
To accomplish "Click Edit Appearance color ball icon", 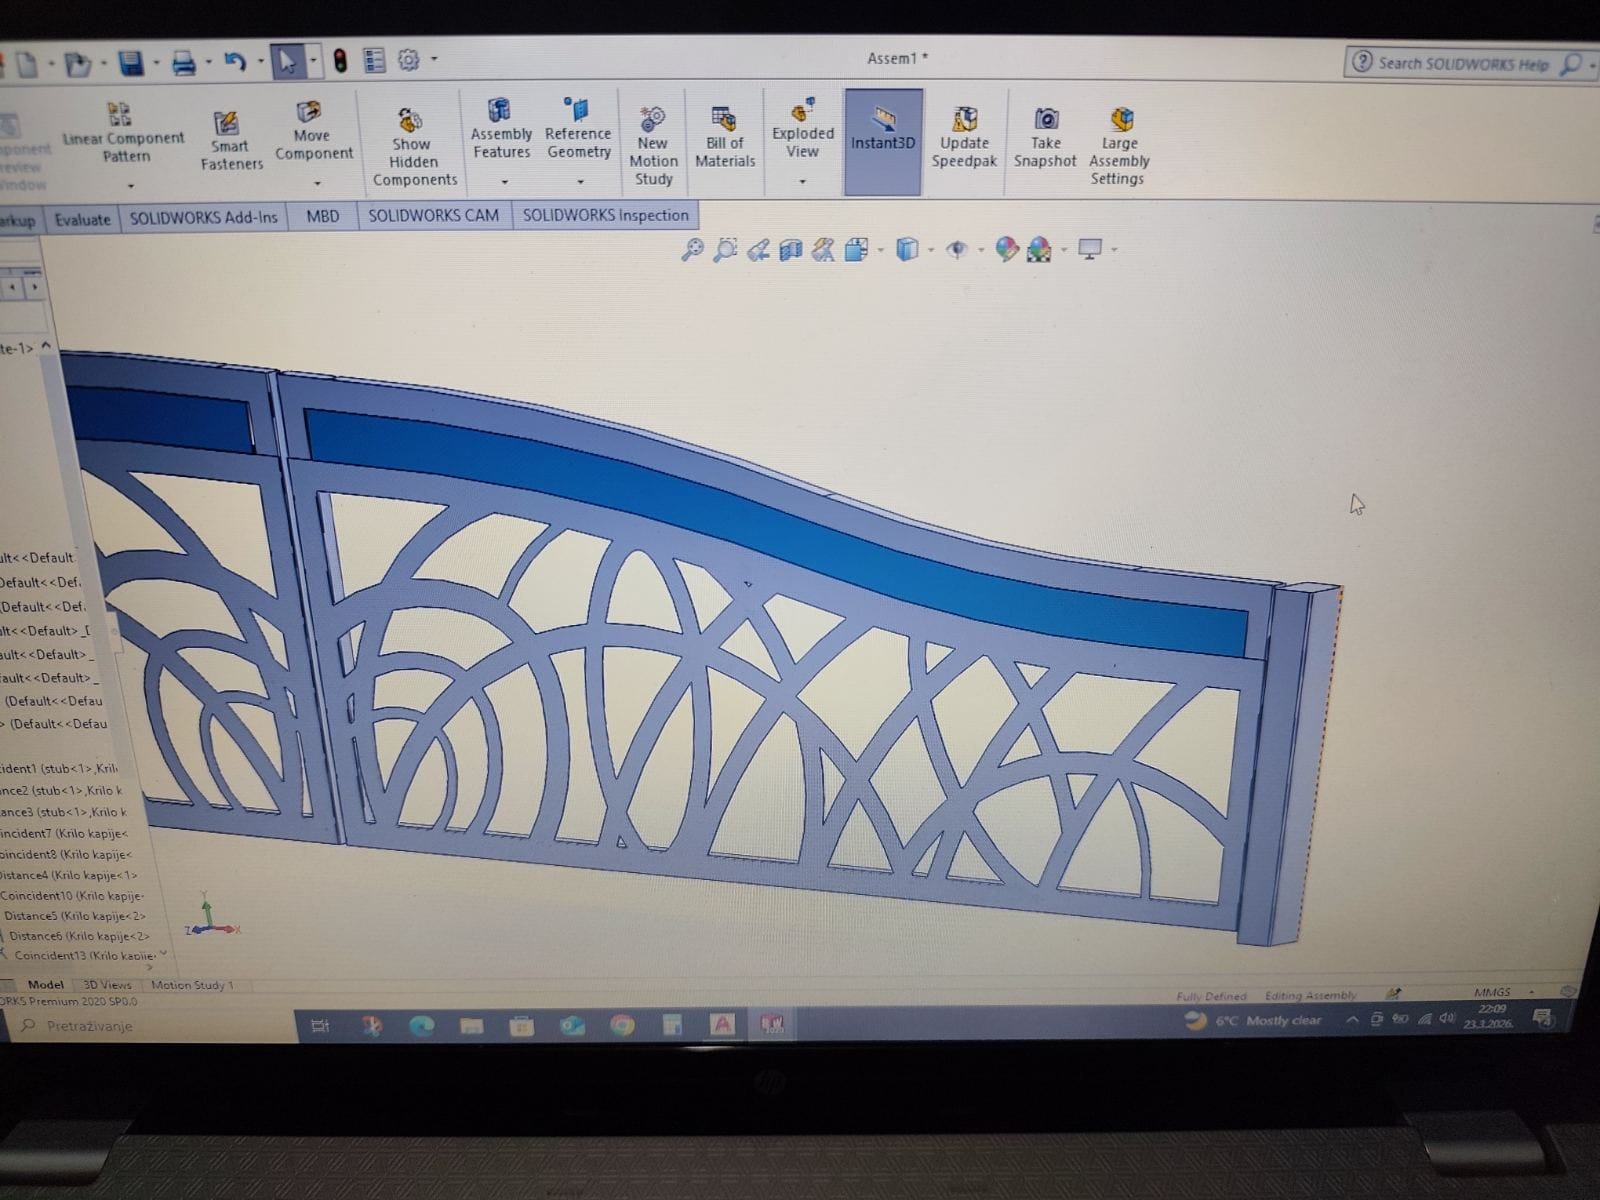I will click(1006, 250).
